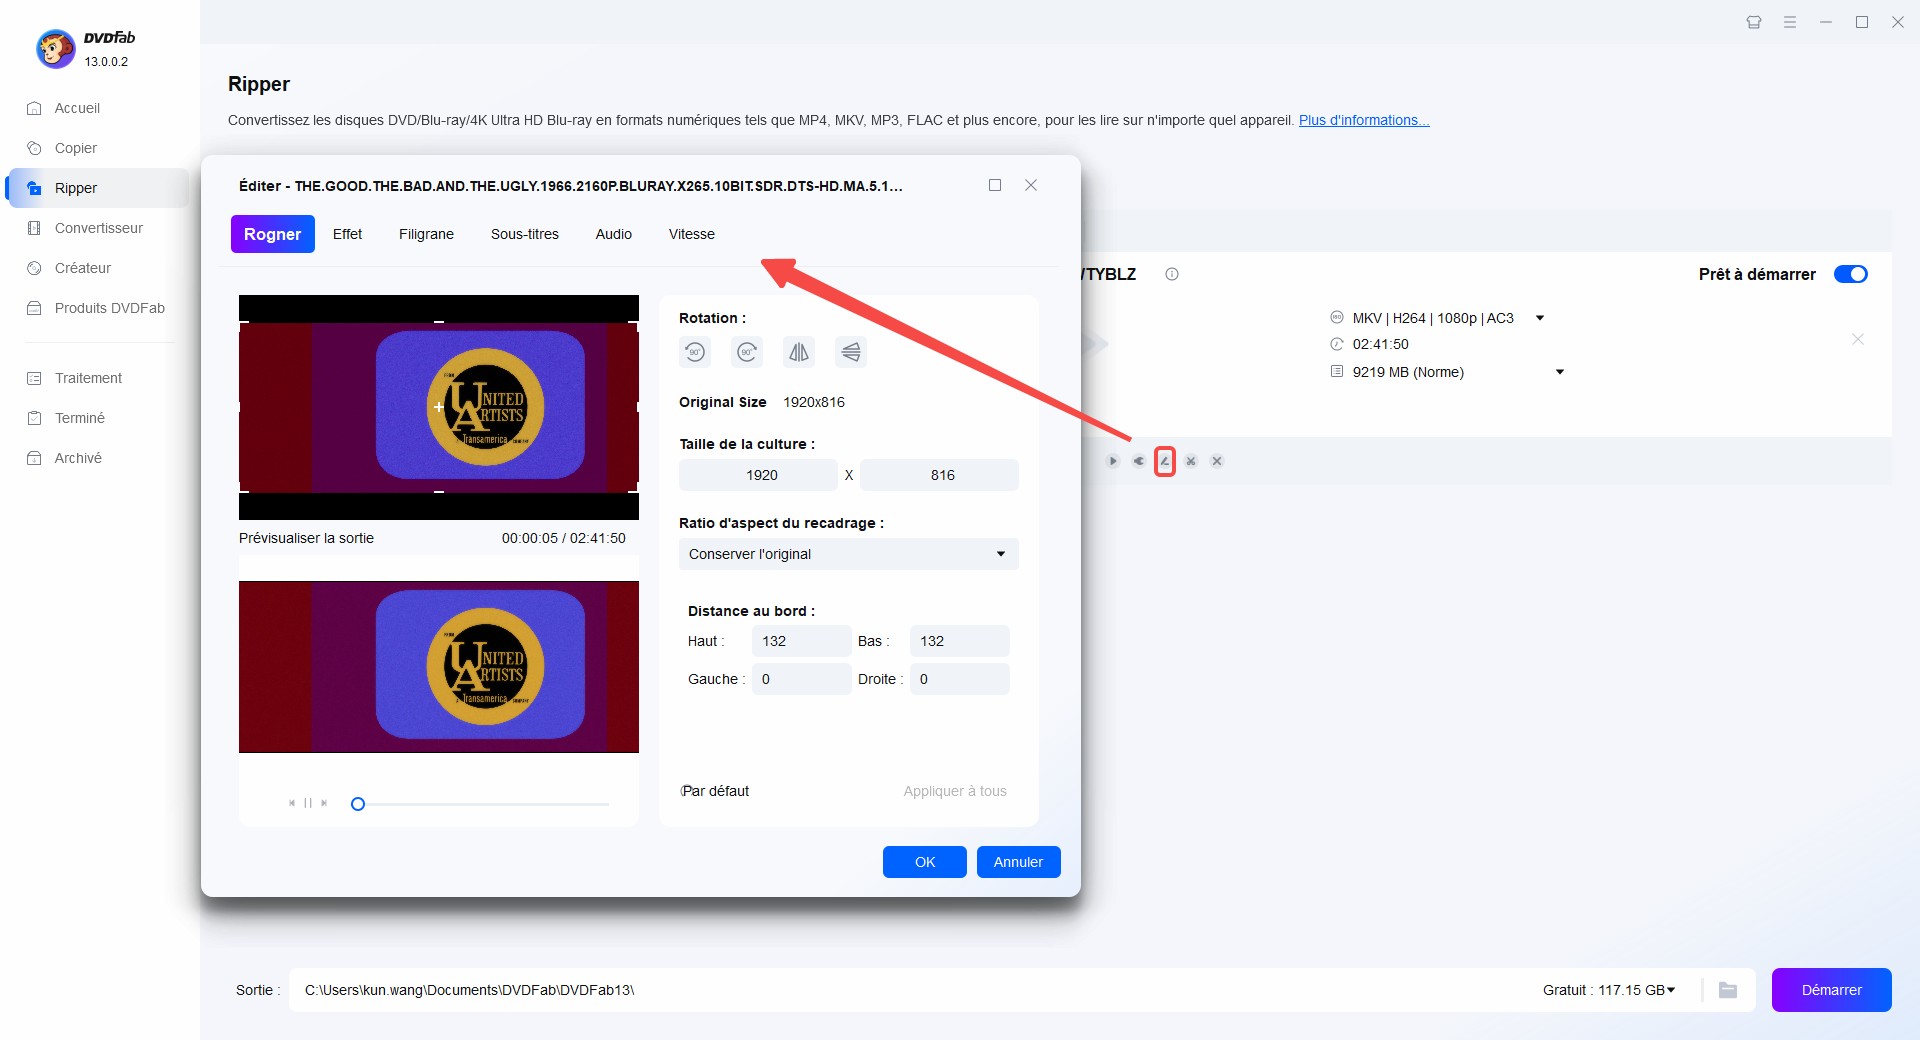Switch to Effet tab
Viewport: 1920px width, 1040px height.
pos(347,234)
